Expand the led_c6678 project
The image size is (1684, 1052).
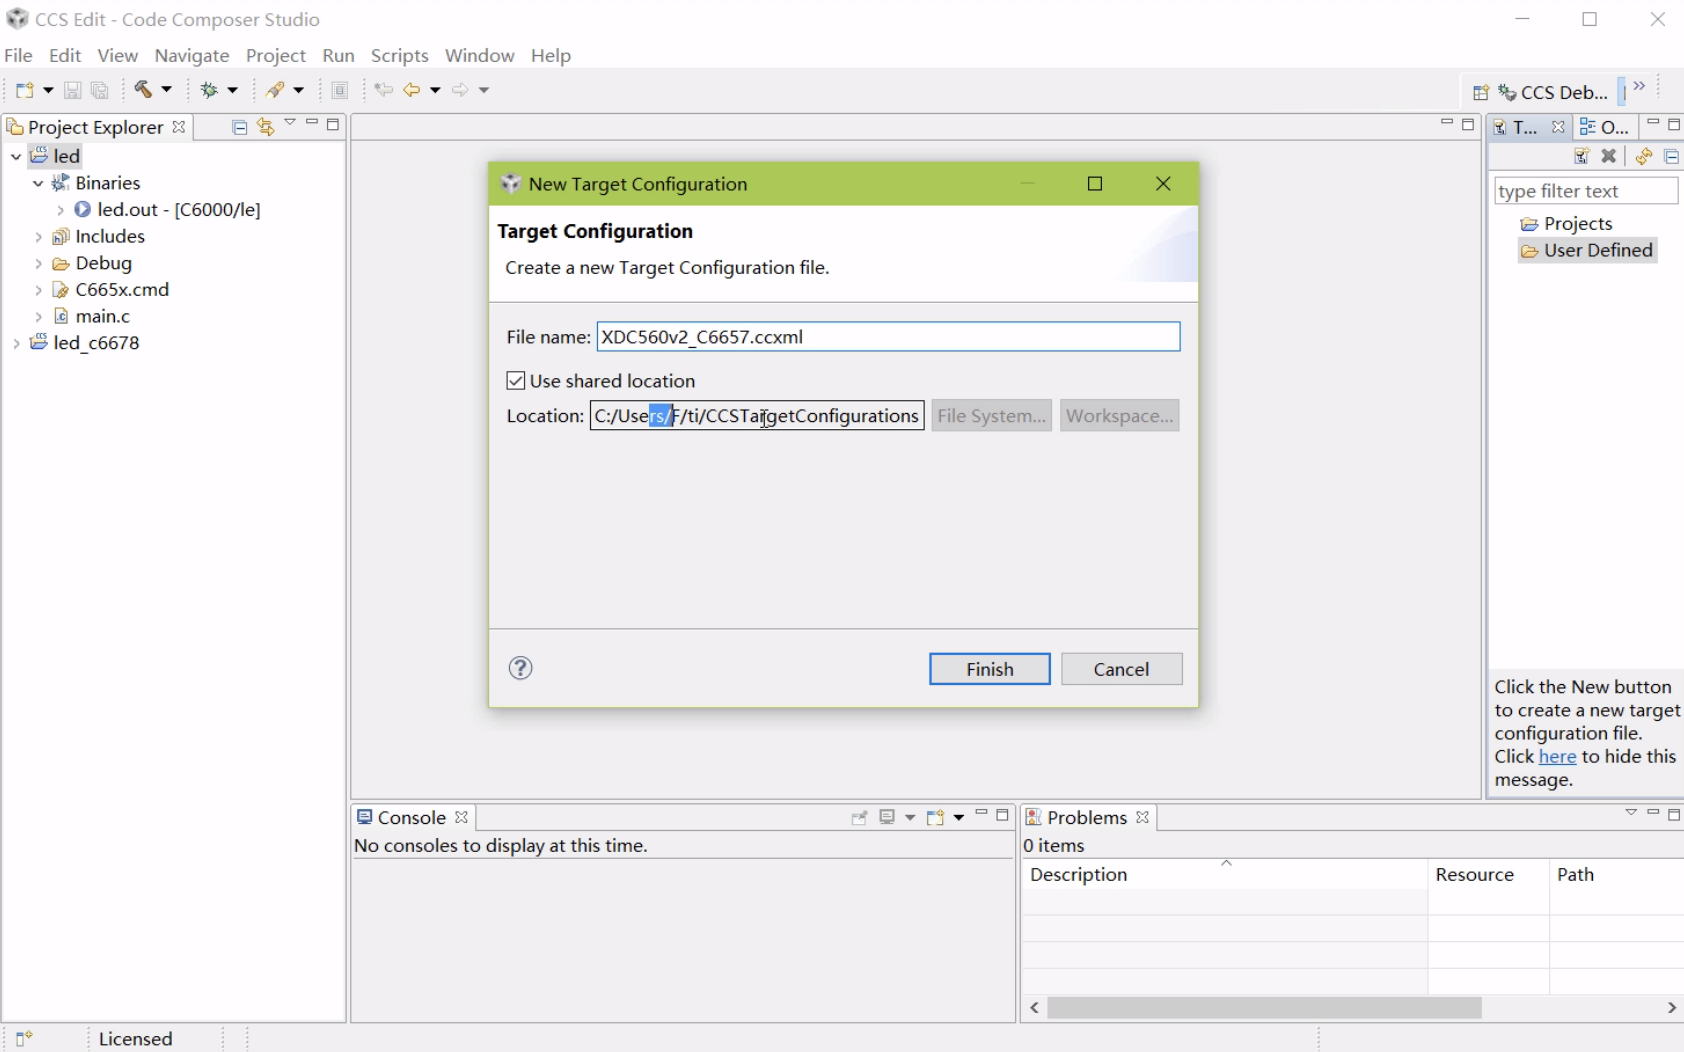(15, 342)
